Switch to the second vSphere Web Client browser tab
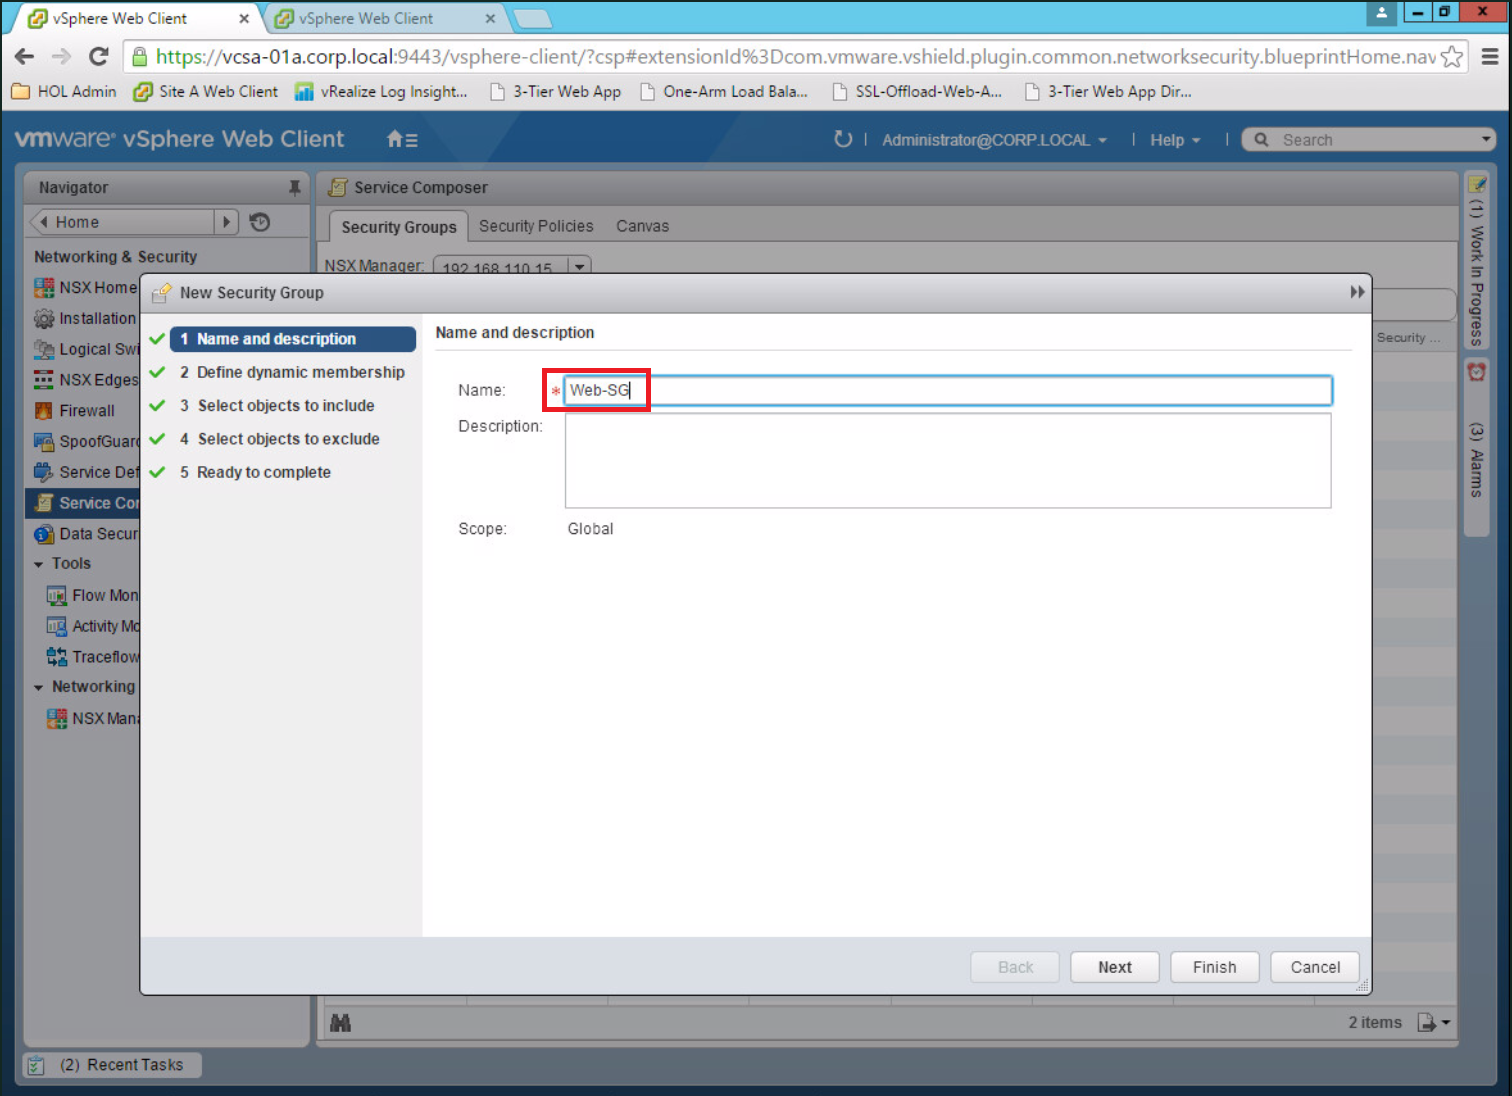 pos(385,18)
